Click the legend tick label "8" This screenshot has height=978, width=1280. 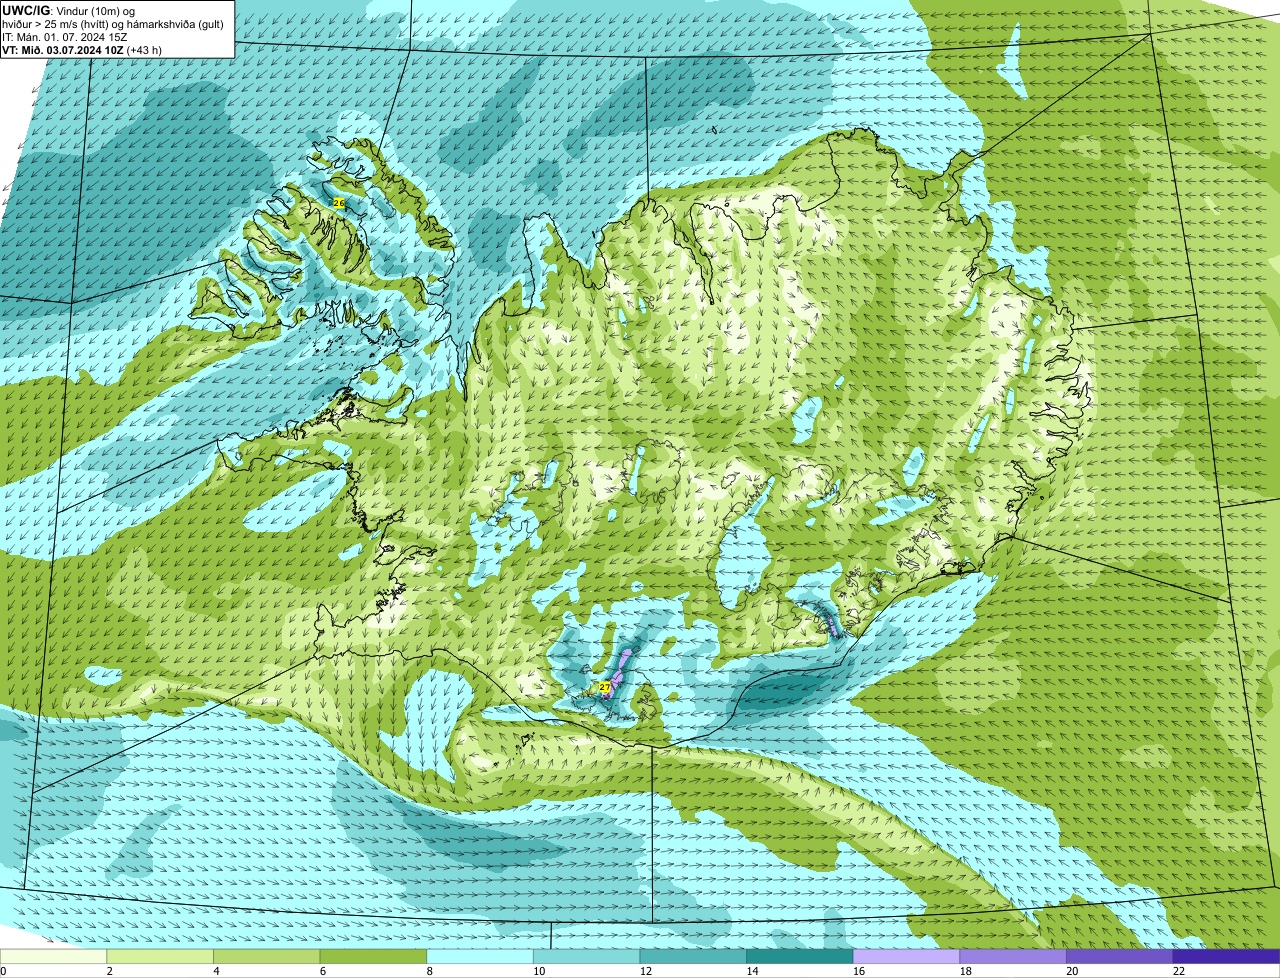(429, 971)
